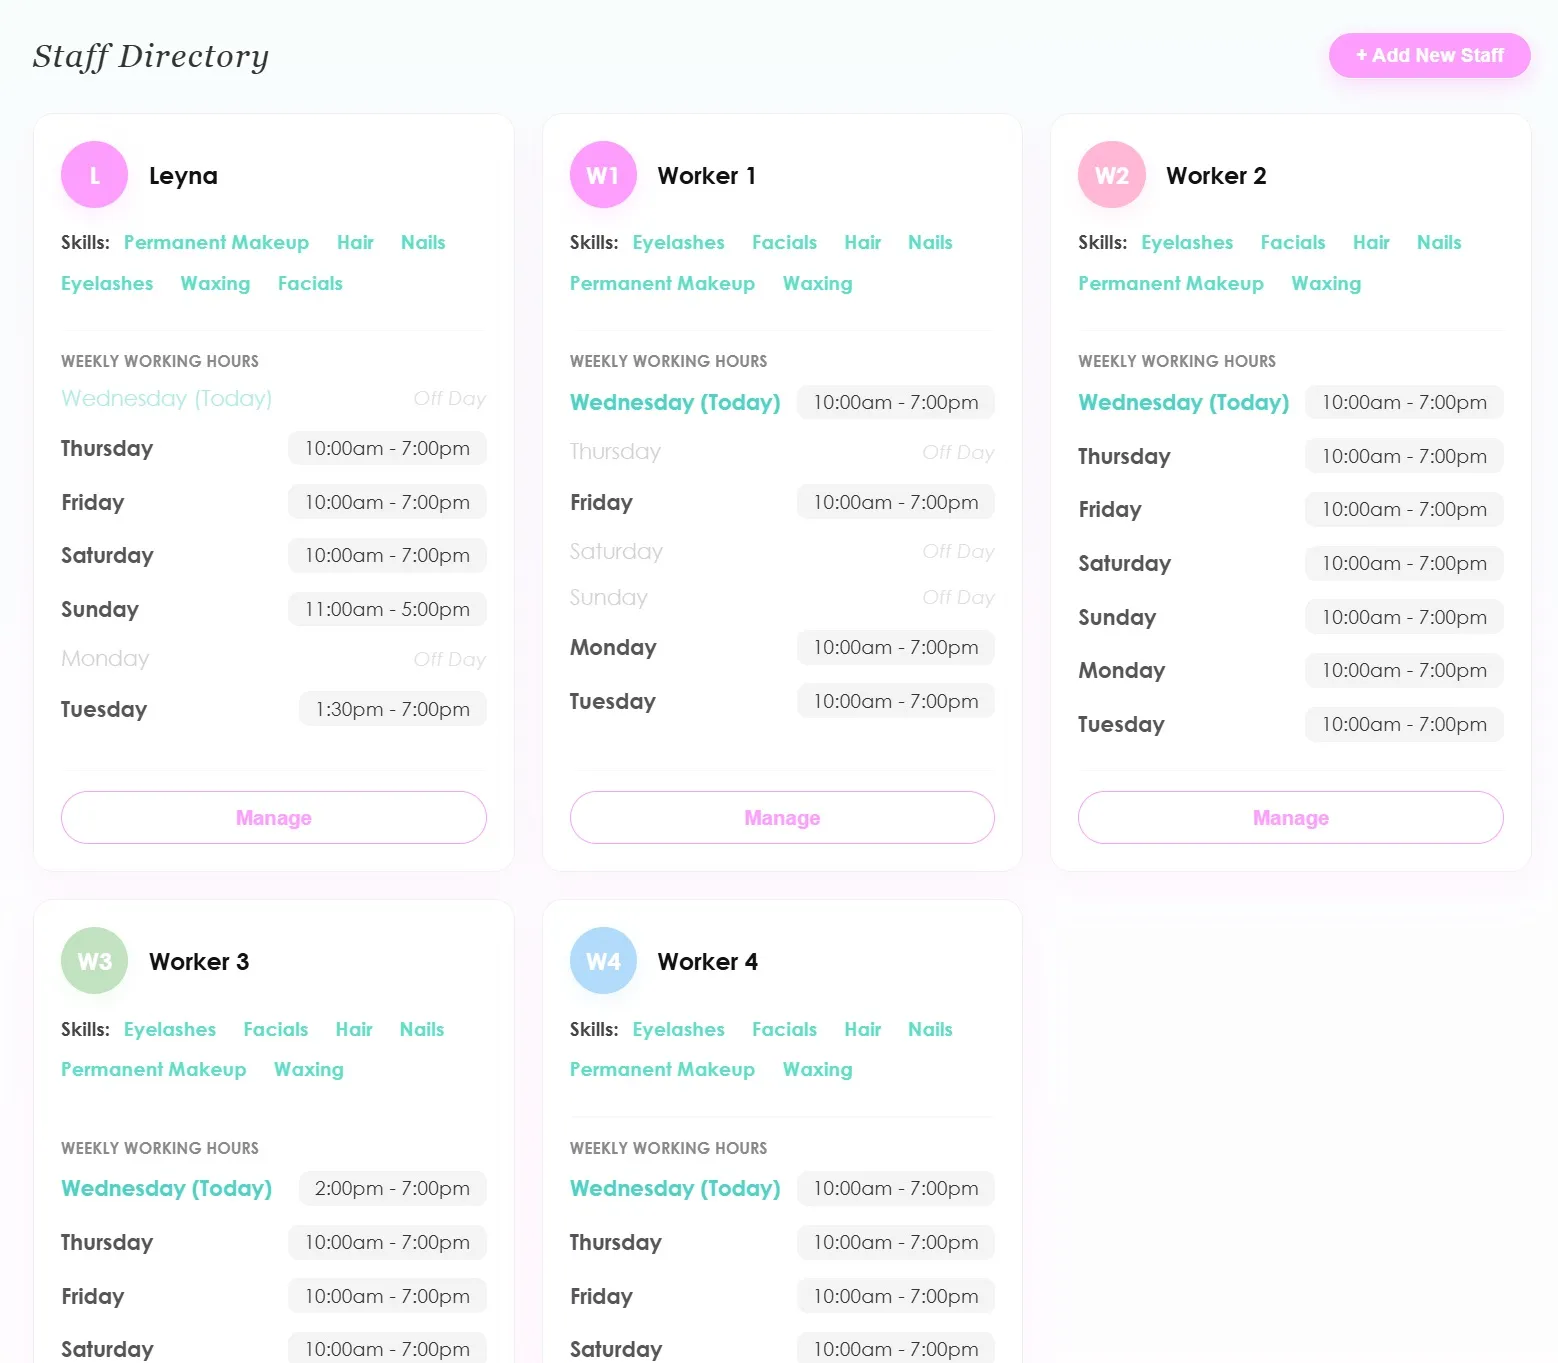The height and width of the screenshot is (1363, 1558).
Task: Click Leyna's Thursday hours 10:00am - 7:00pm
Action: tap(387, 448)
